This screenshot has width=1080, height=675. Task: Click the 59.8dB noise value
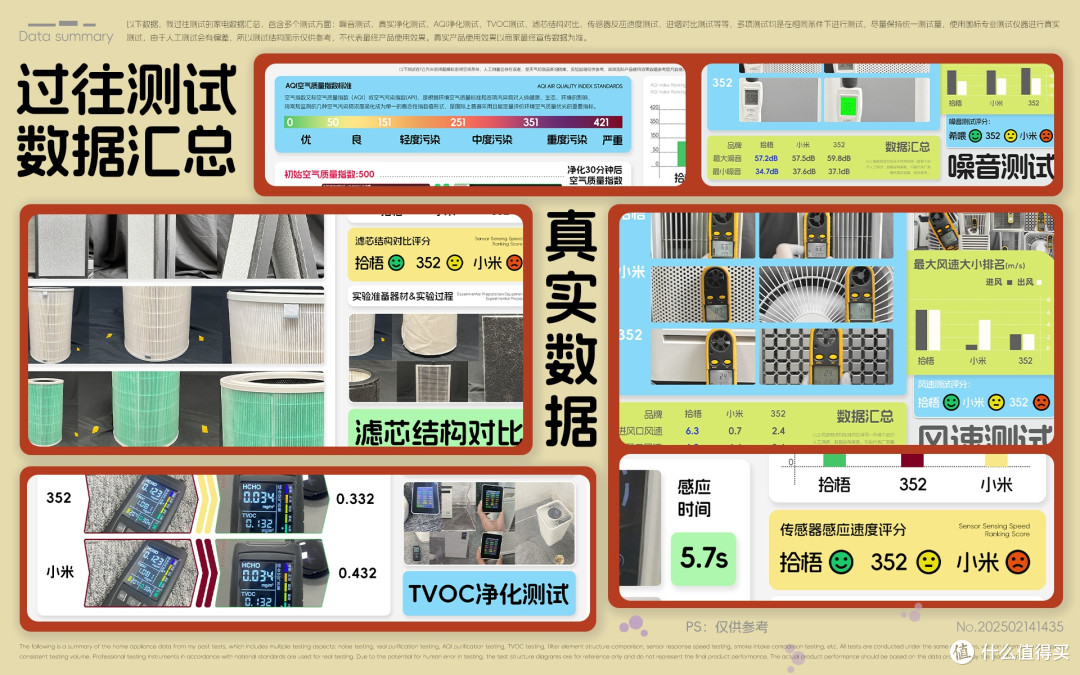838,158
